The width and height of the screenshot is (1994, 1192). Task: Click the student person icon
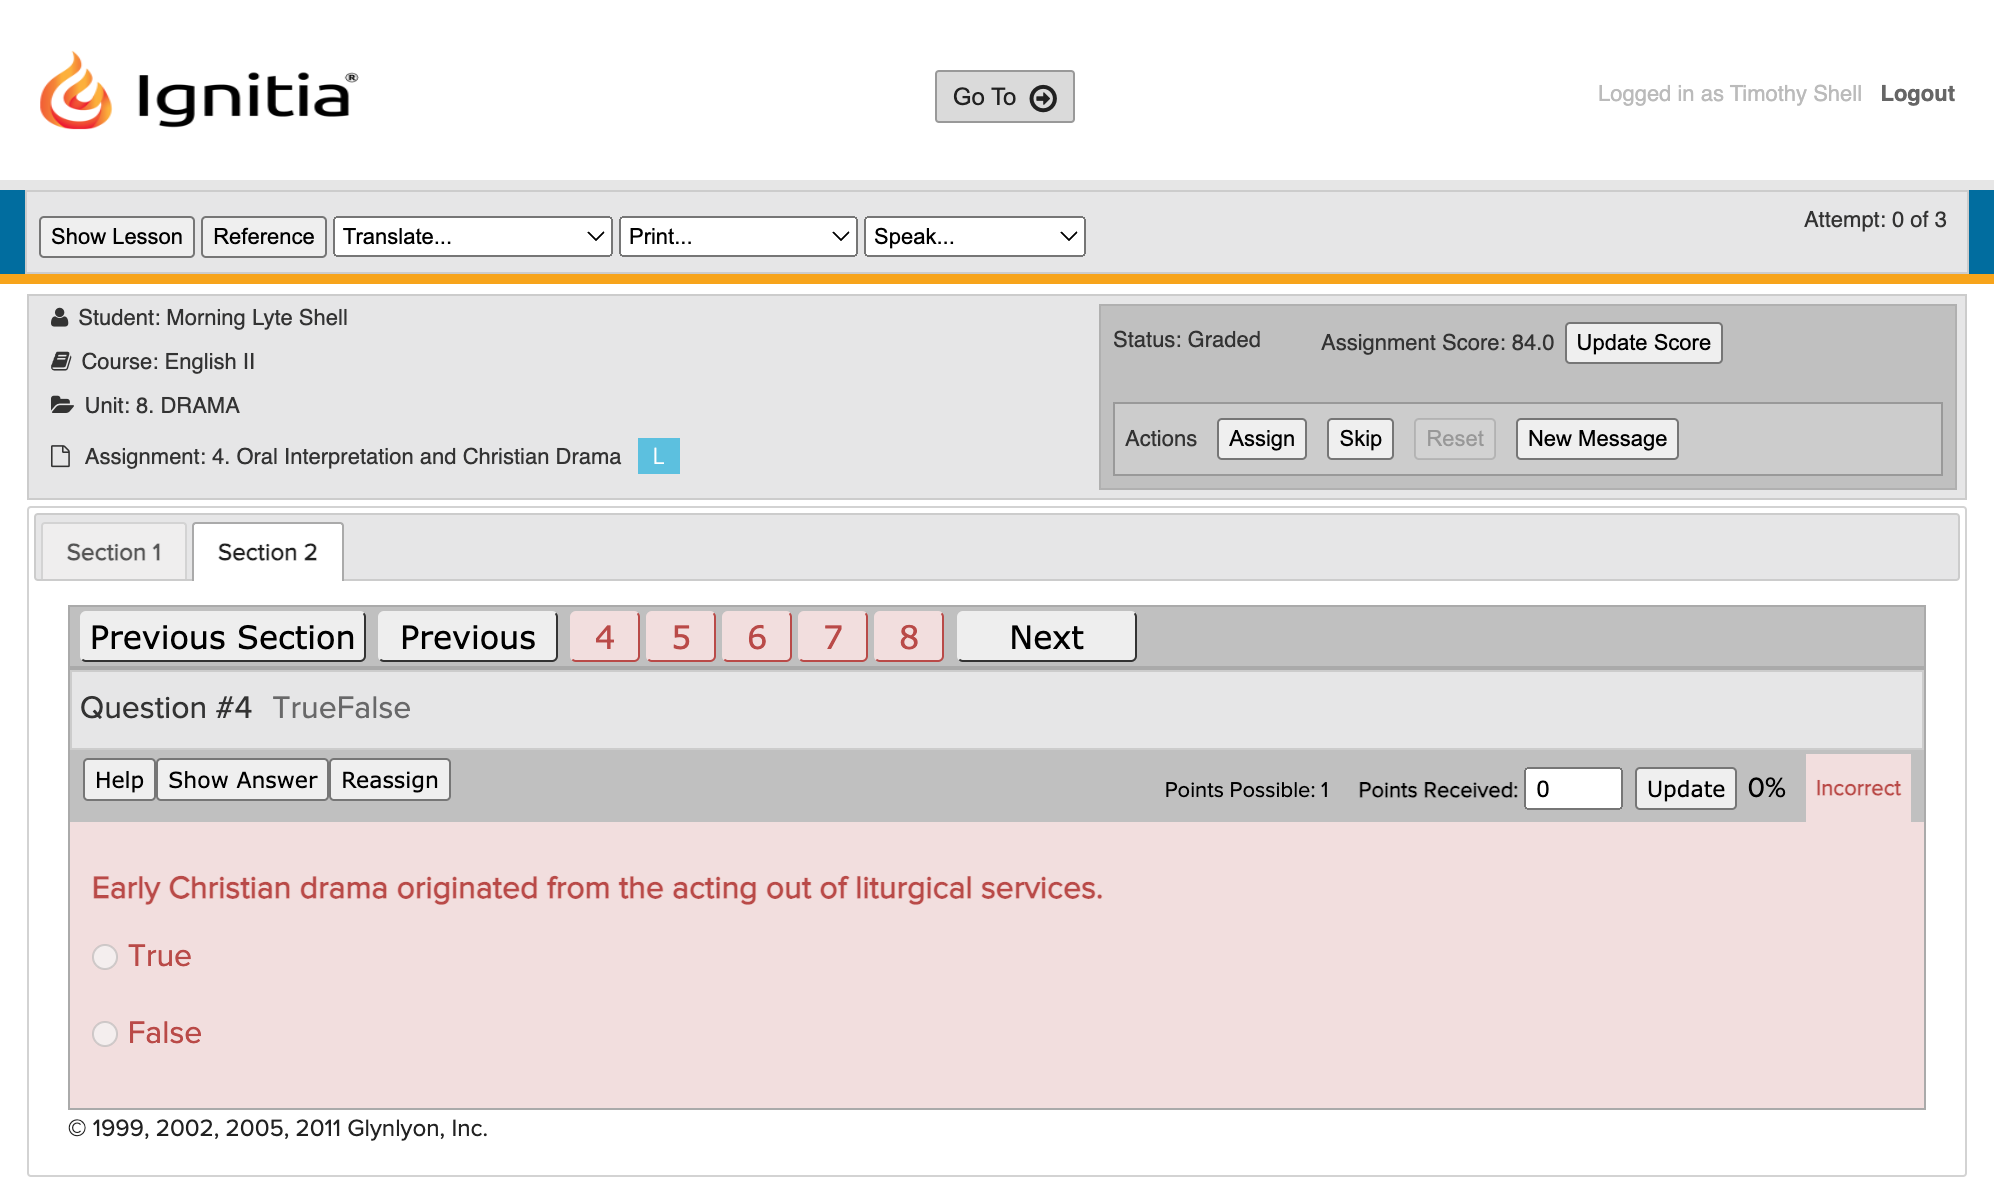pos(60,318)
